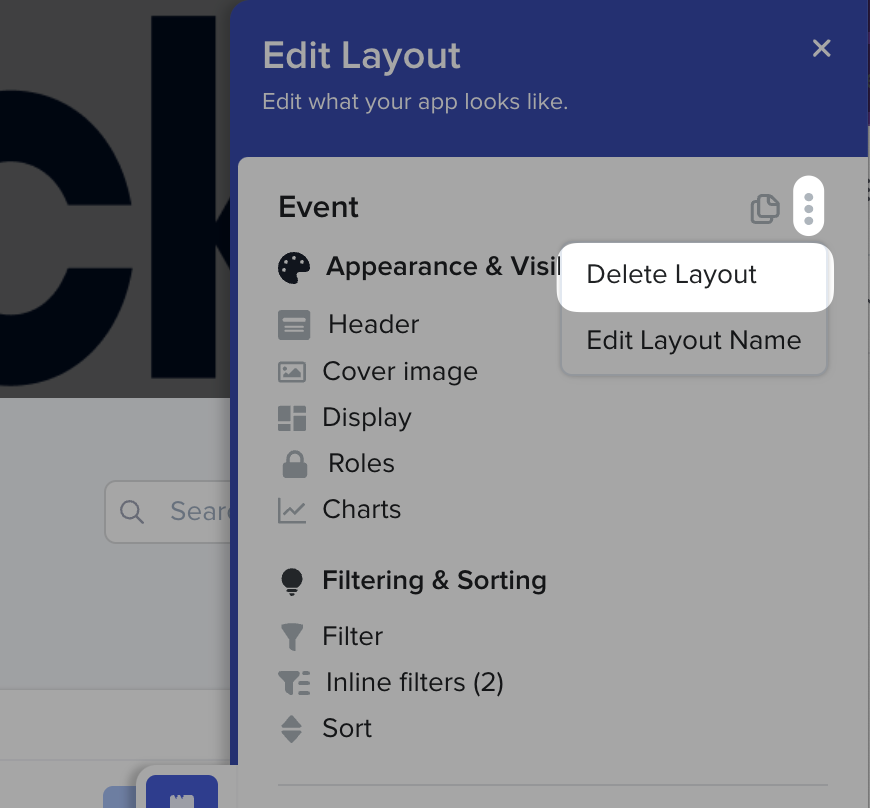
Task: Expand the Filtering & Sorting section
Action: click(434, 581)
